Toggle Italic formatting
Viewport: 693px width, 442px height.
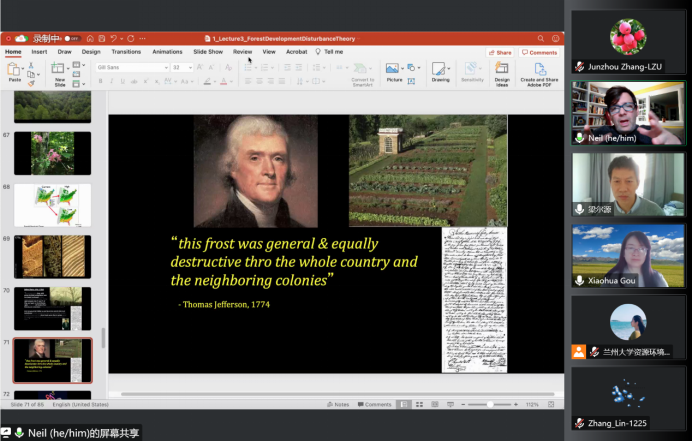pyautogui.click(x=111, y=81)
